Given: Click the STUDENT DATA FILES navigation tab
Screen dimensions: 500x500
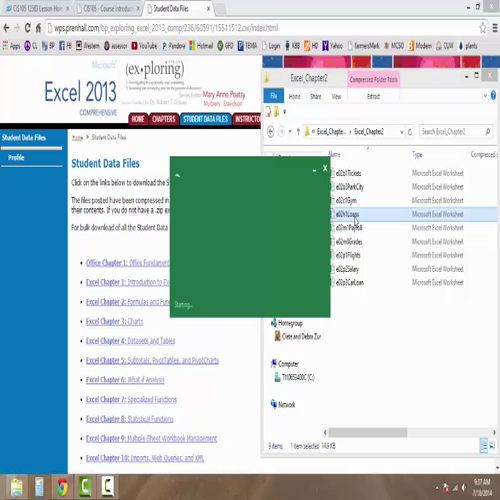Looking at the screenshot, I should (205, 119).
